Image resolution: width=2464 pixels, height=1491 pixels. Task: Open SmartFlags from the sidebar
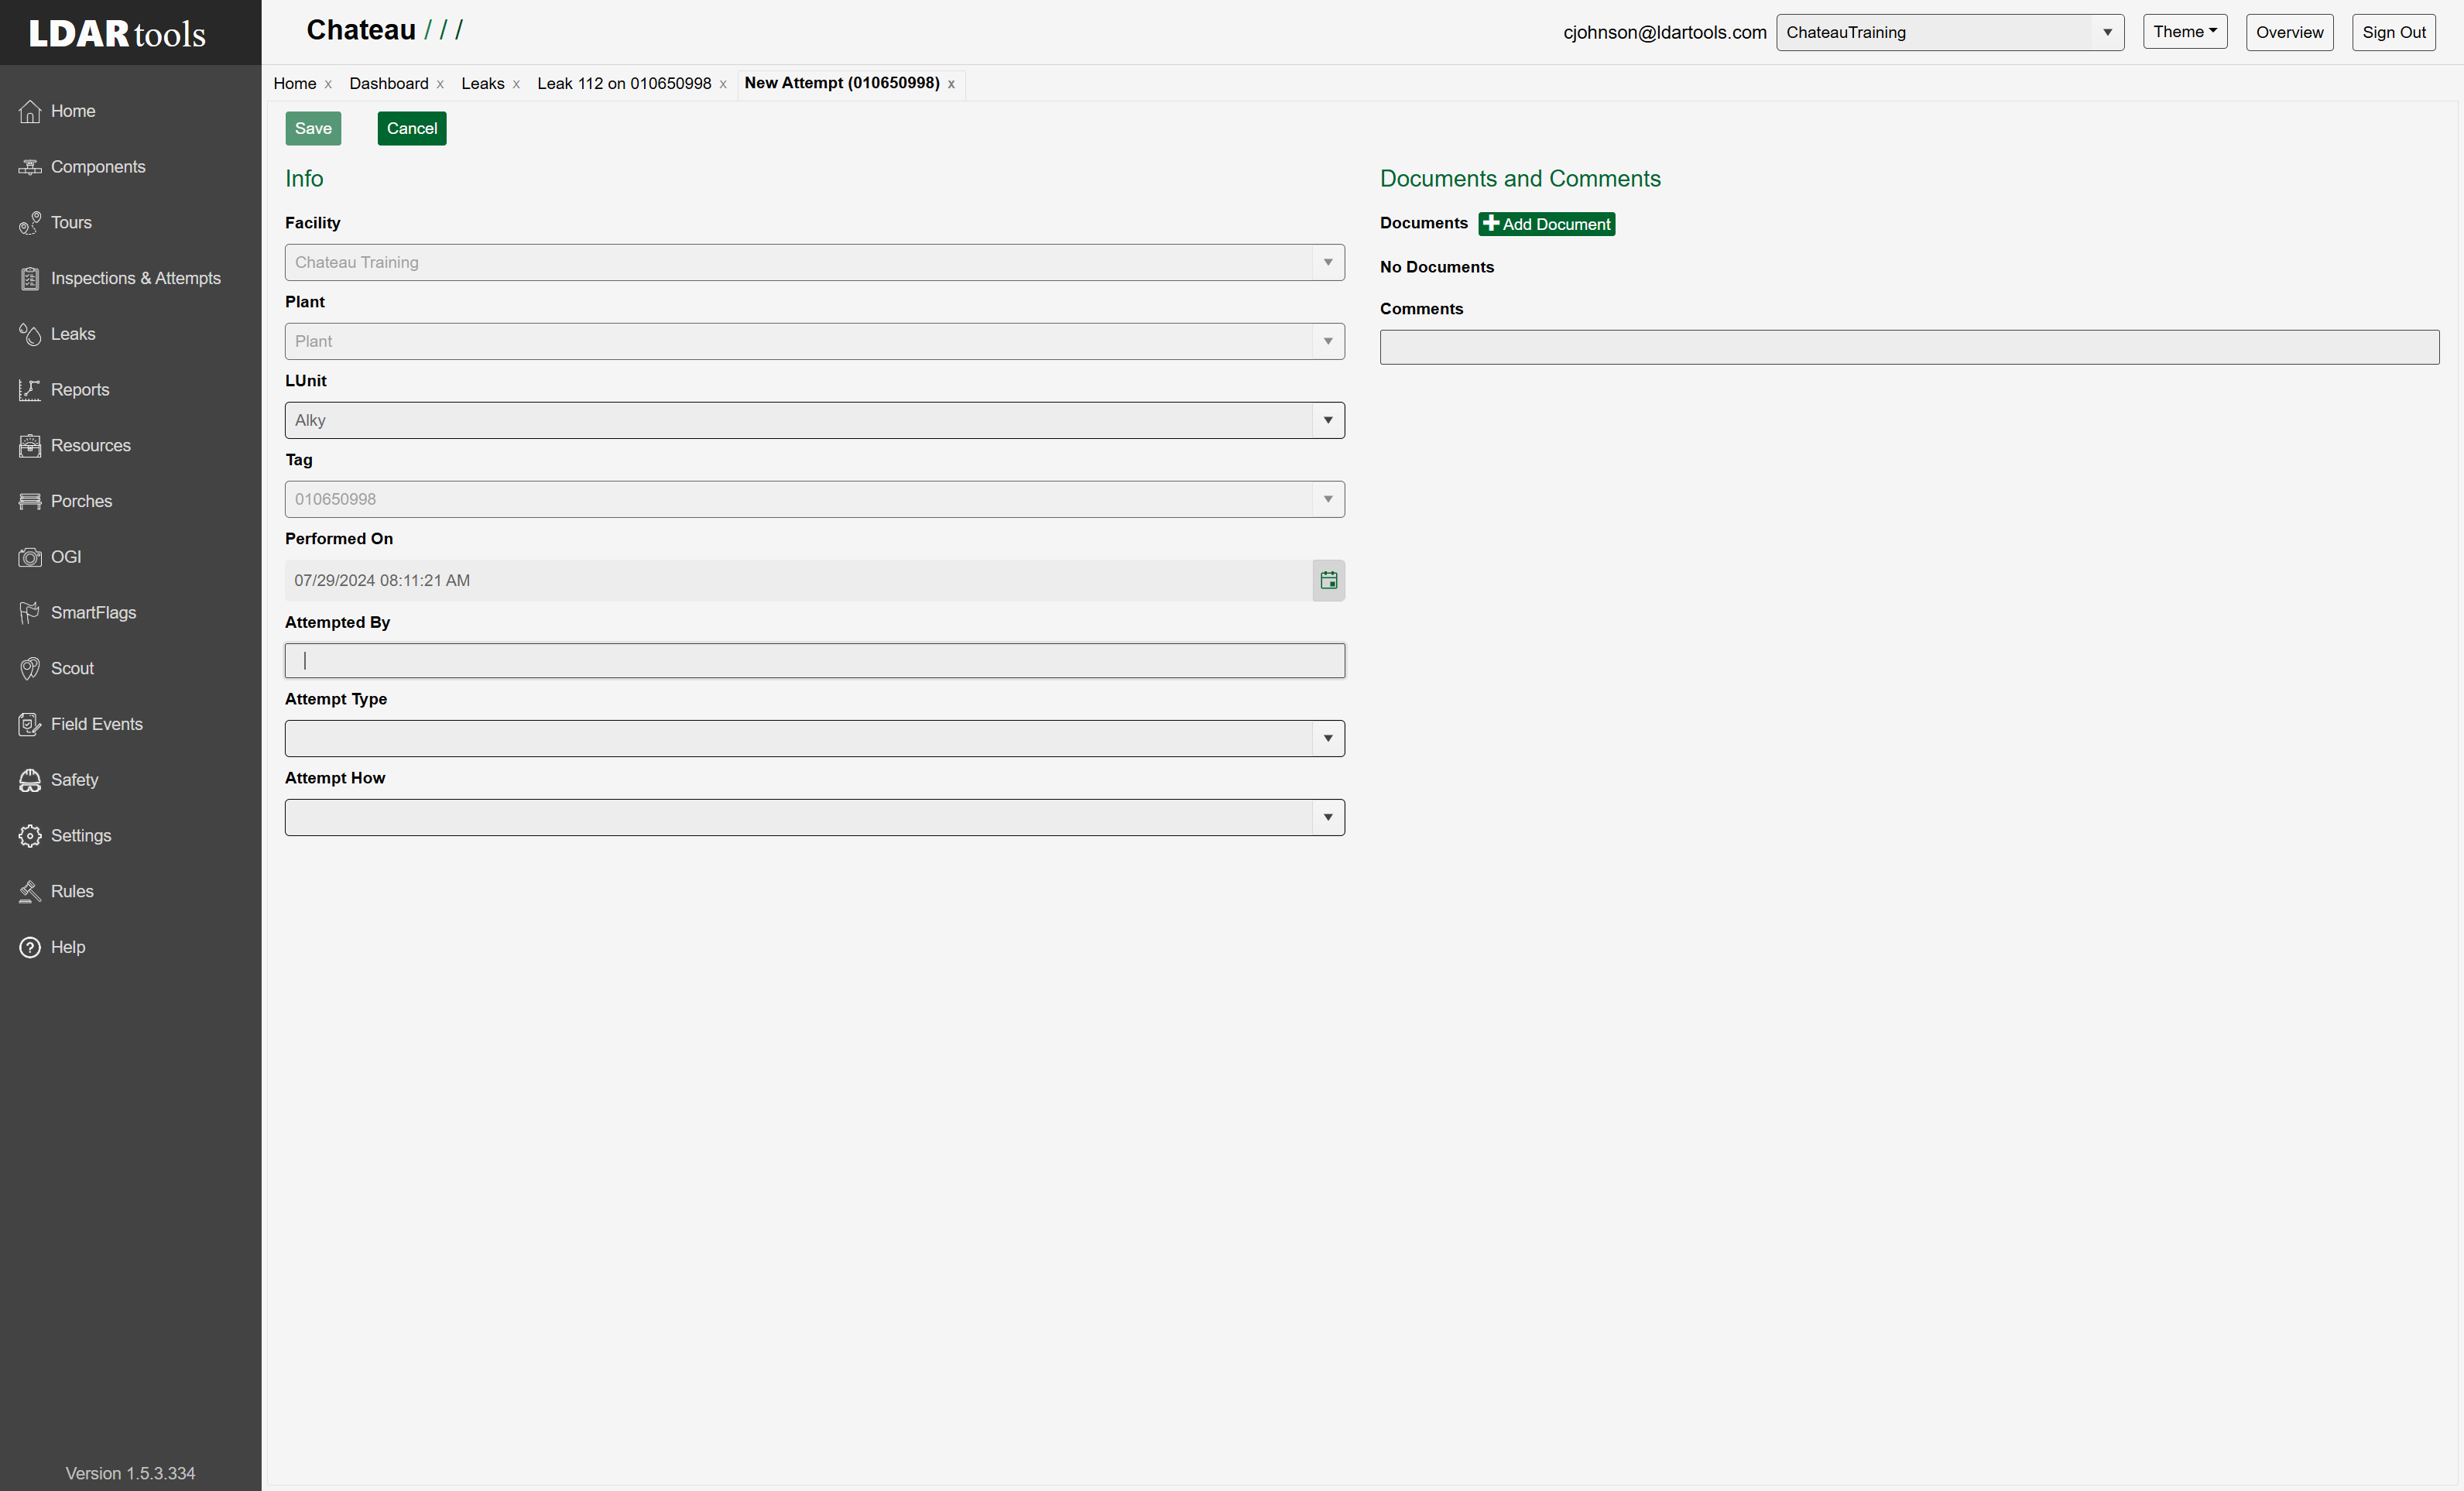click(93, 613)
